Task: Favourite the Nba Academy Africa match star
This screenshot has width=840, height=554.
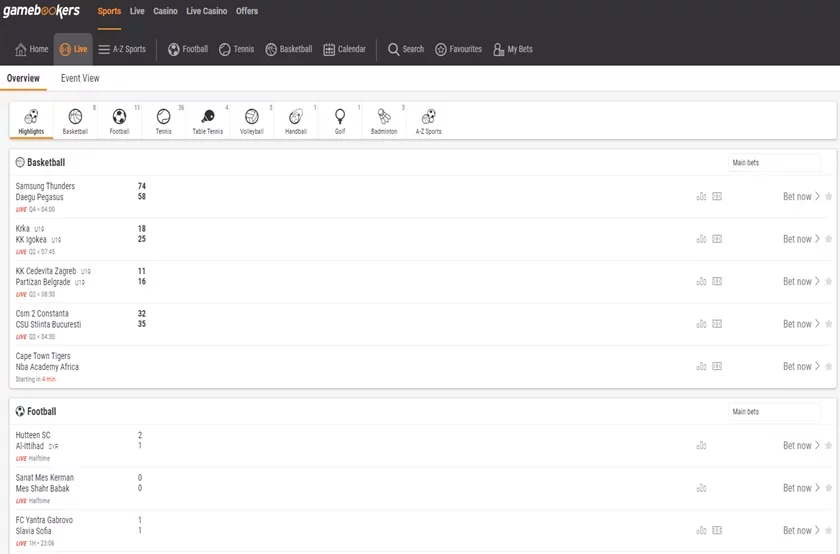Action: [x=829, y=366]
